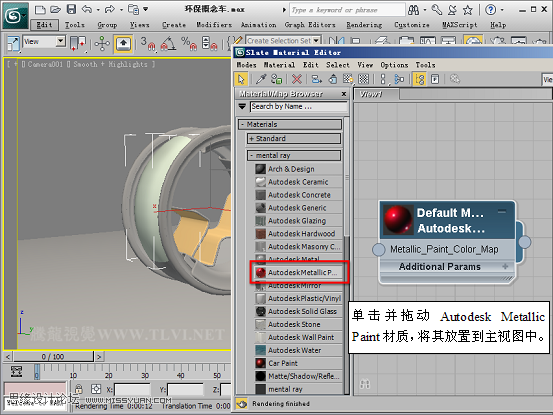553x415 pixels.
Task: Delete selected with red X icon
Action: point(297,79)
